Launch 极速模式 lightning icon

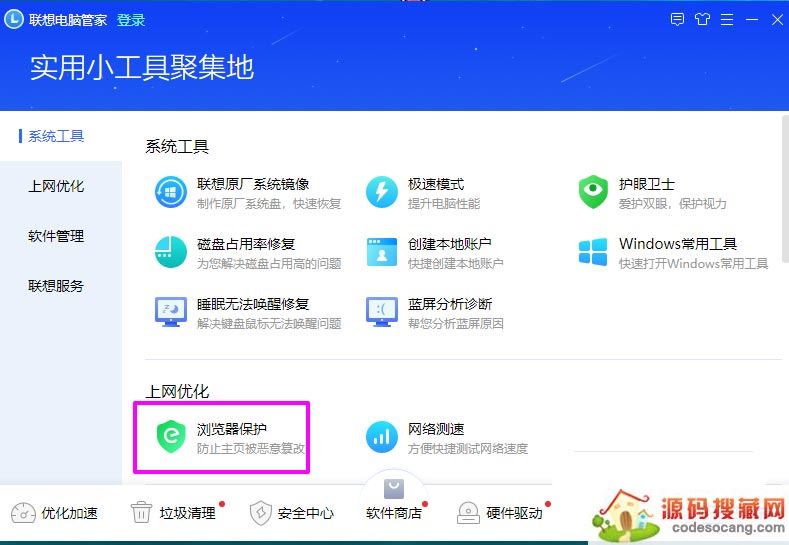pos(381,192)
